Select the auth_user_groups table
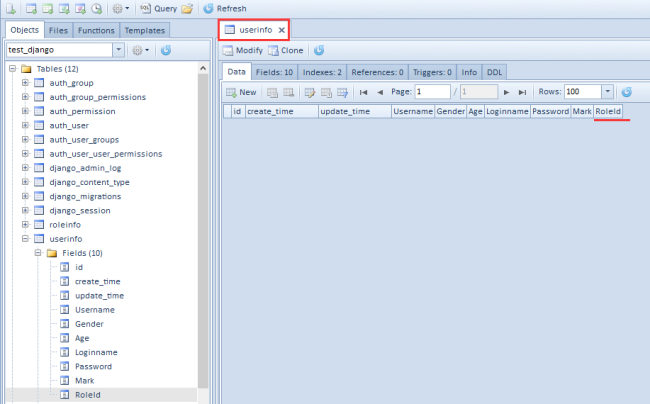Image resolution: width=650 pixels, height=404 pixels. [x=84, y=140]
